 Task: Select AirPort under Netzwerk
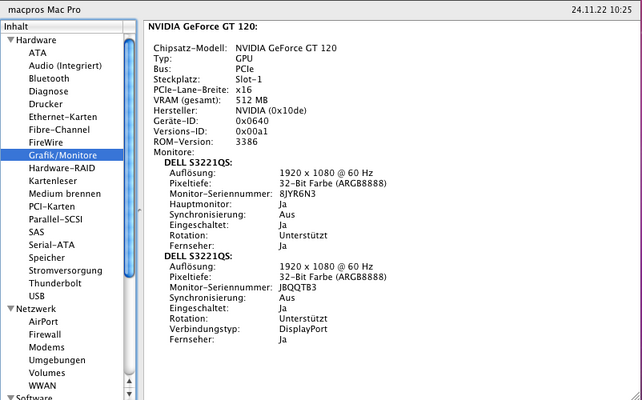[x=43, y=322]
